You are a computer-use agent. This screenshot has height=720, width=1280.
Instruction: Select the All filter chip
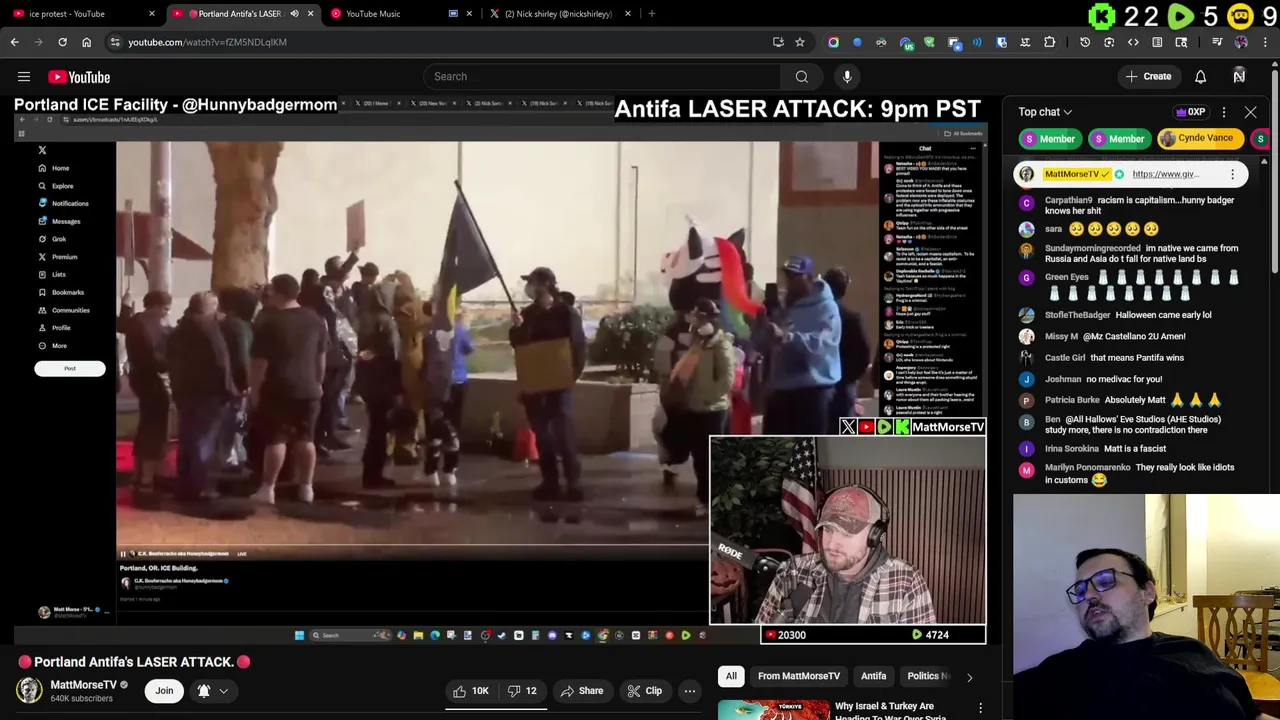click(731, 676)
